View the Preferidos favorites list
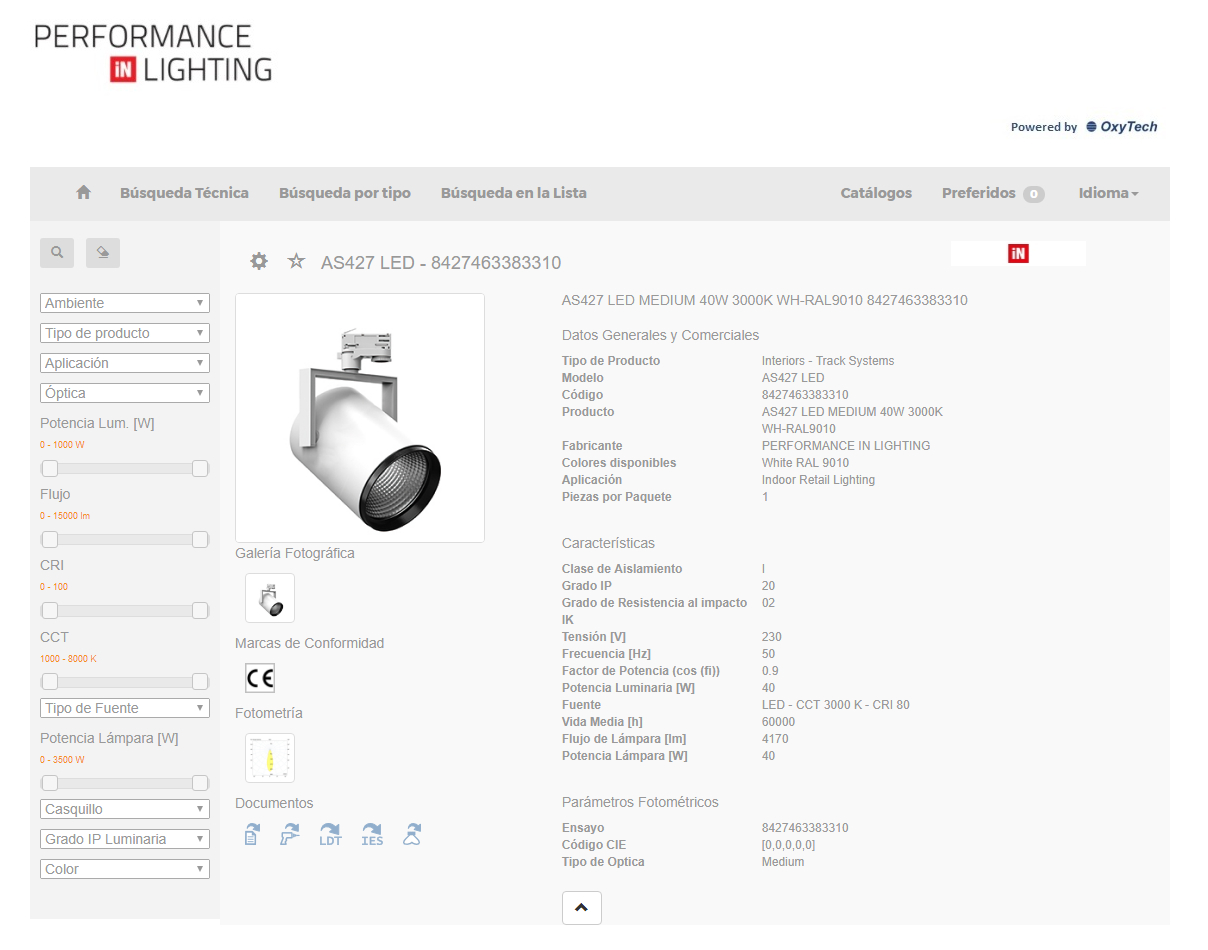Screen dimensions: 1208x950 tap(992, 193)
